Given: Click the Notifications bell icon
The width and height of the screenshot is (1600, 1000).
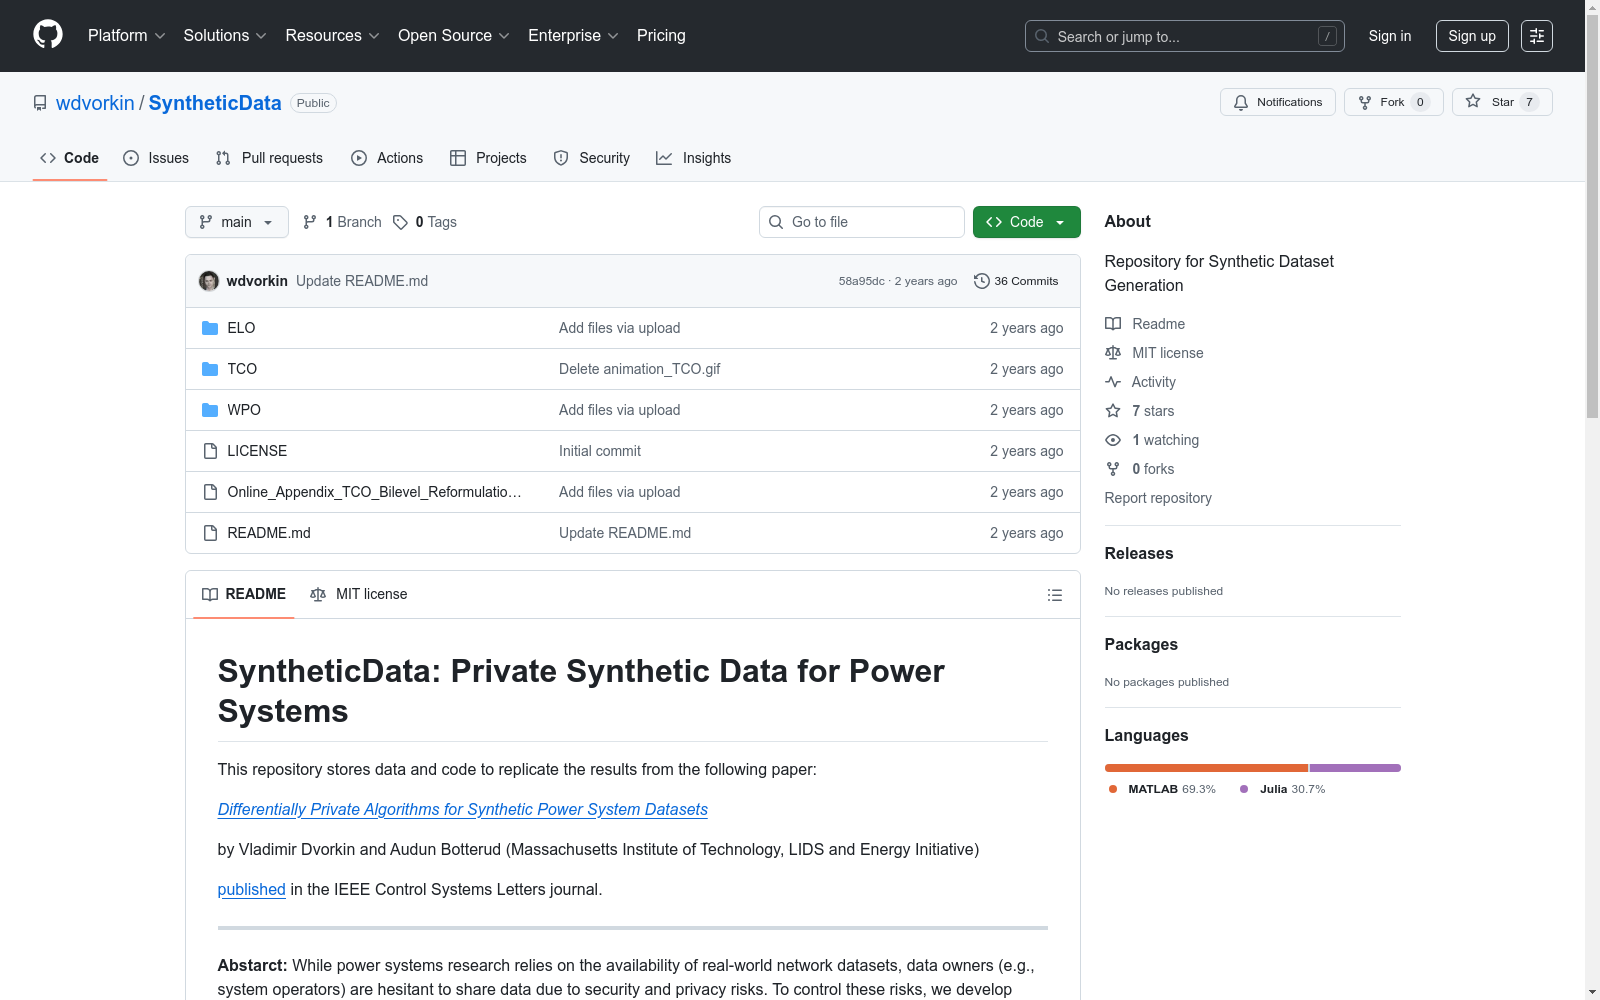Looking at the screenshot, I should pyautogui.click(x=1241, y=102).
